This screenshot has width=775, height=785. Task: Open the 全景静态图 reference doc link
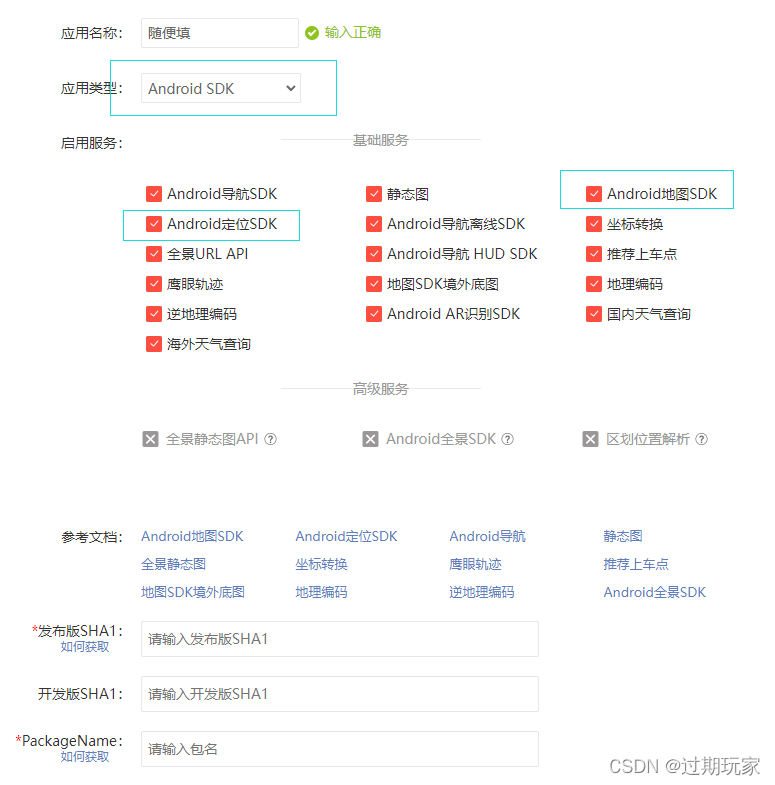[x=173, y=564]
